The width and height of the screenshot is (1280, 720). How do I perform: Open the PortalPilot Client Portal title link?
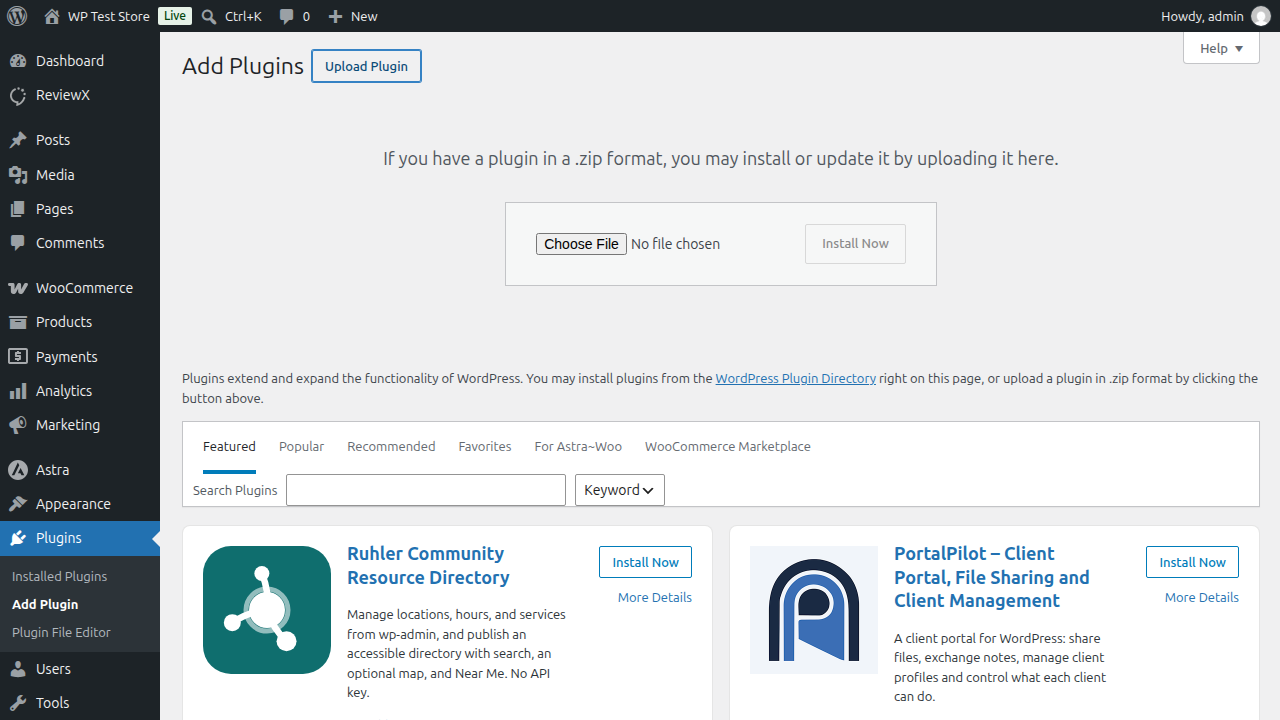click(991, 577)
